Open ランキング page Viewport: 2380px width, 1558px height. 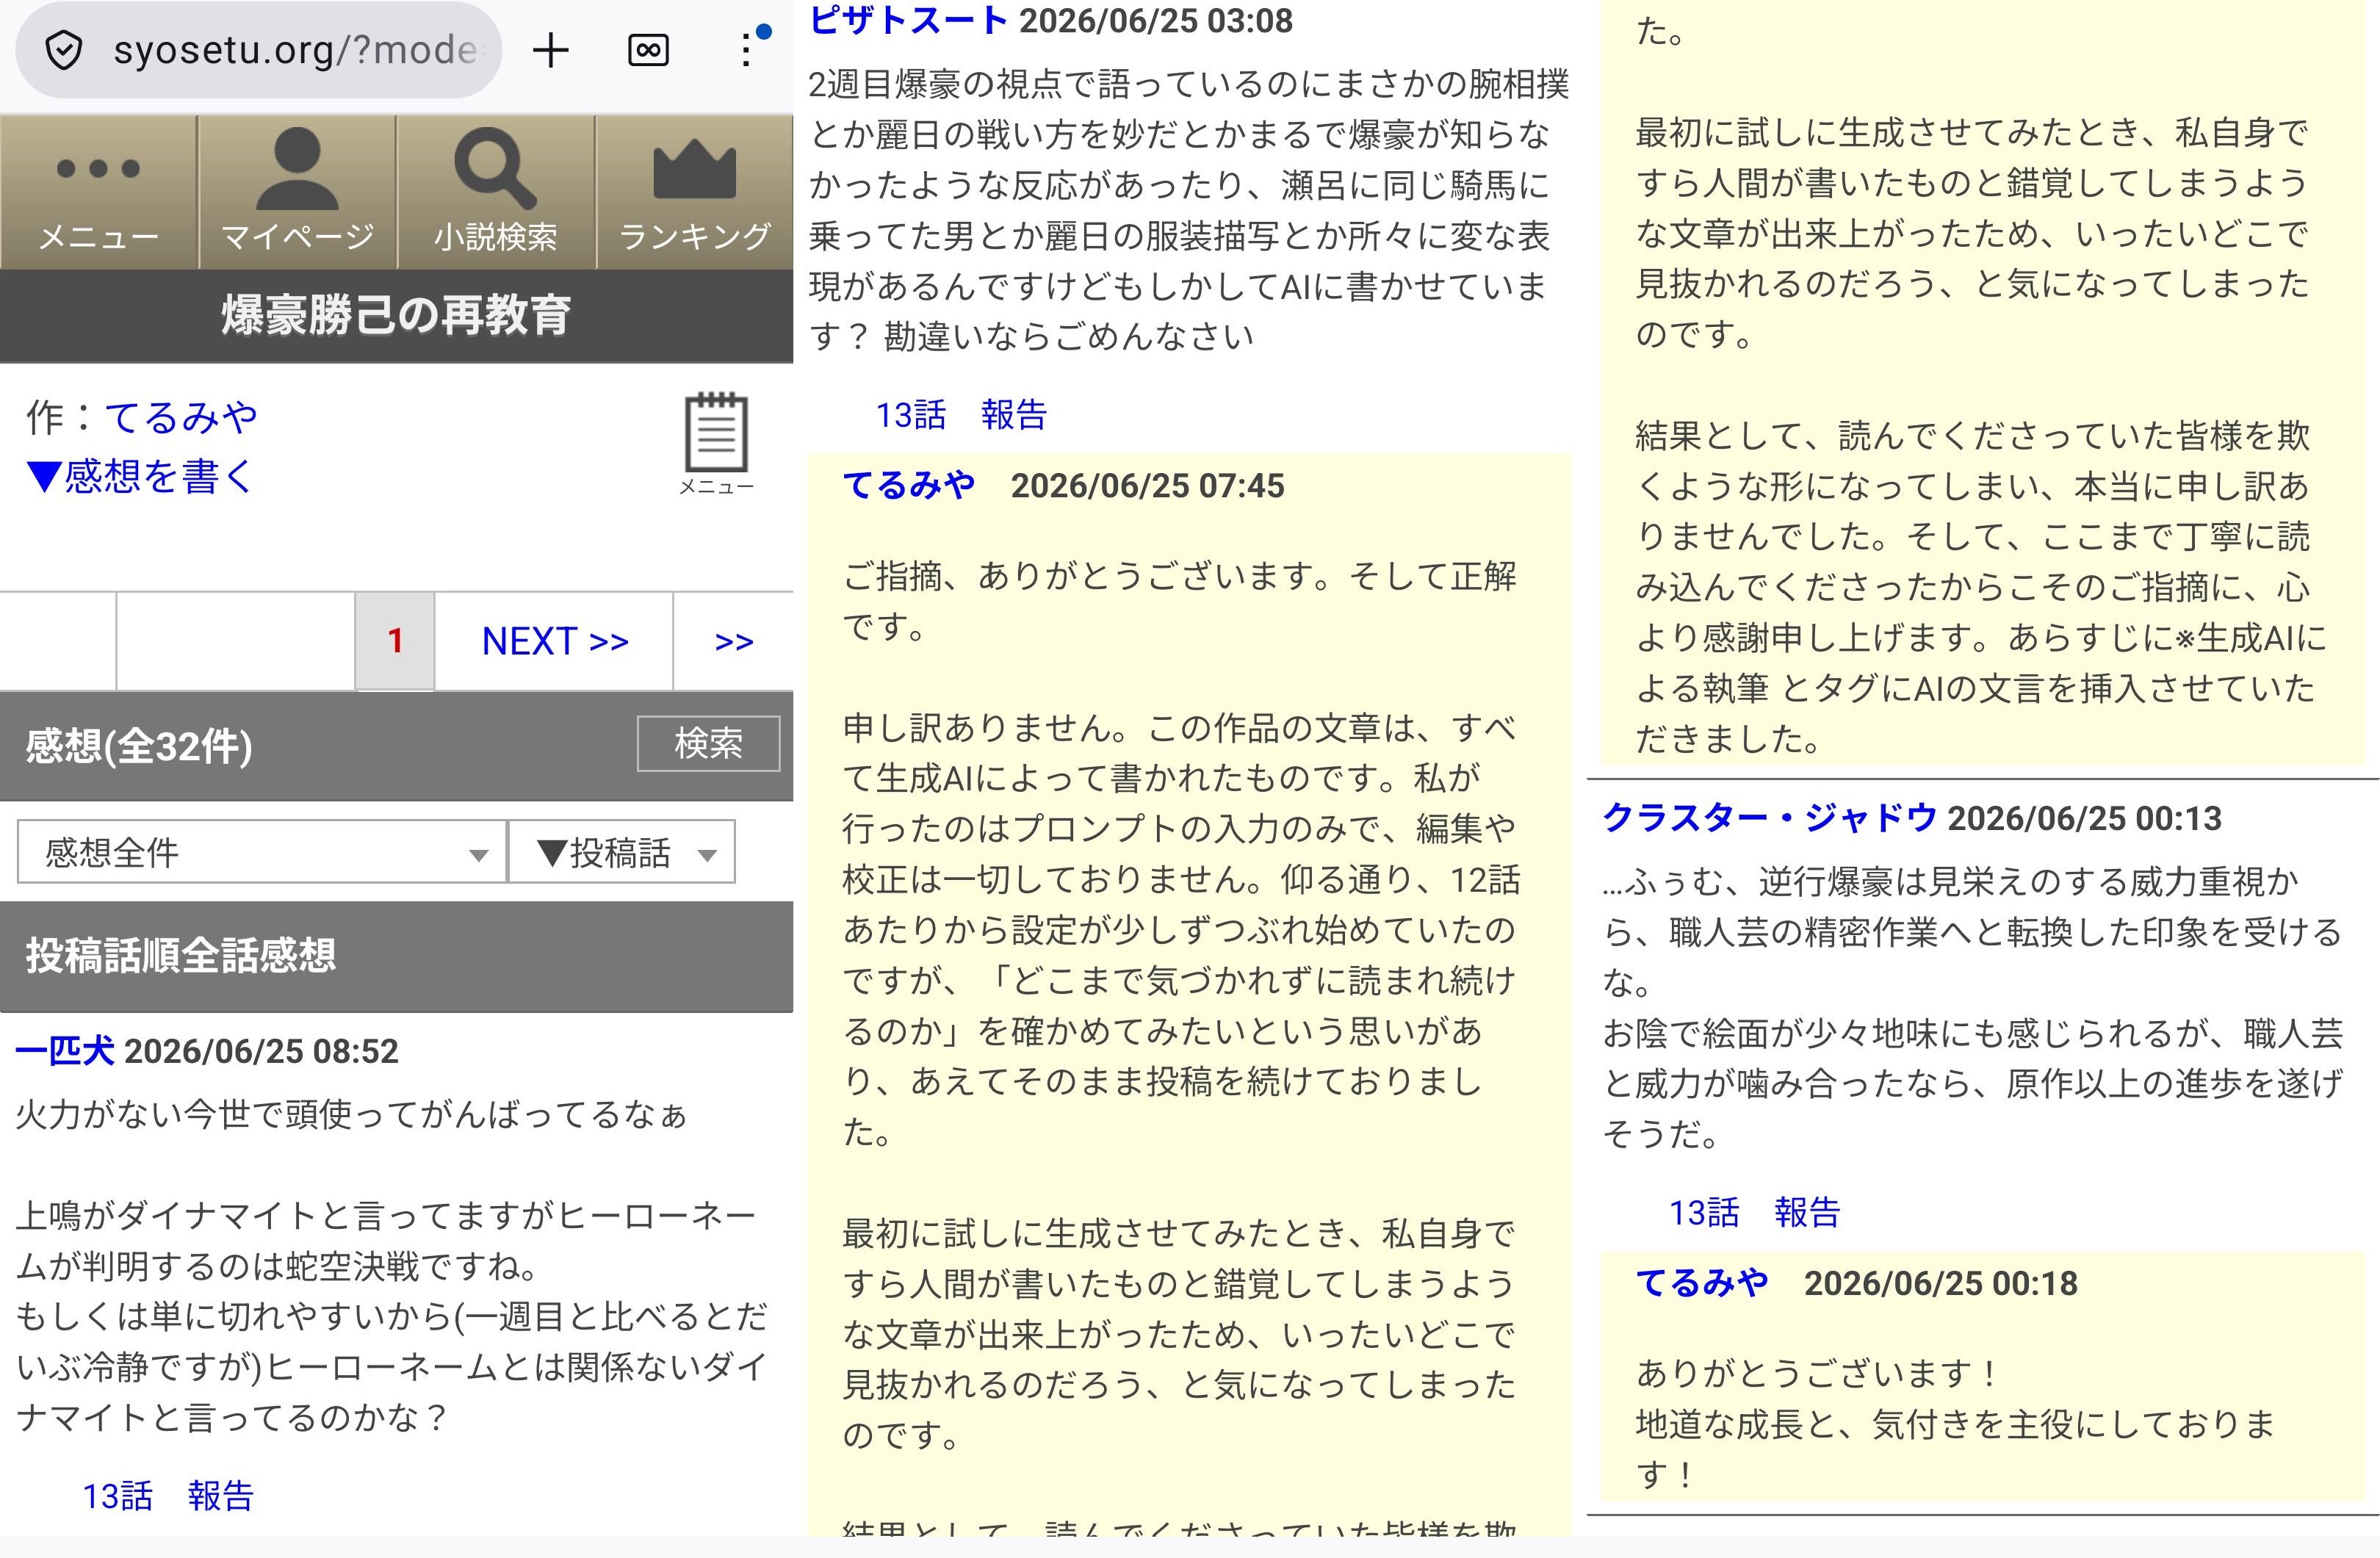pos(695,192)
